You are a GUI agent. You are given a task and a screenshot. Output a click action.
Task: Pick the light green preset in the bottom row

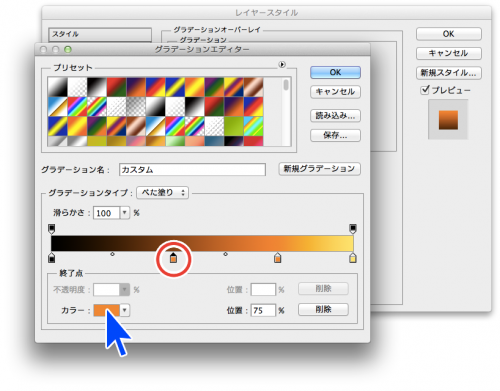[175, 141]
